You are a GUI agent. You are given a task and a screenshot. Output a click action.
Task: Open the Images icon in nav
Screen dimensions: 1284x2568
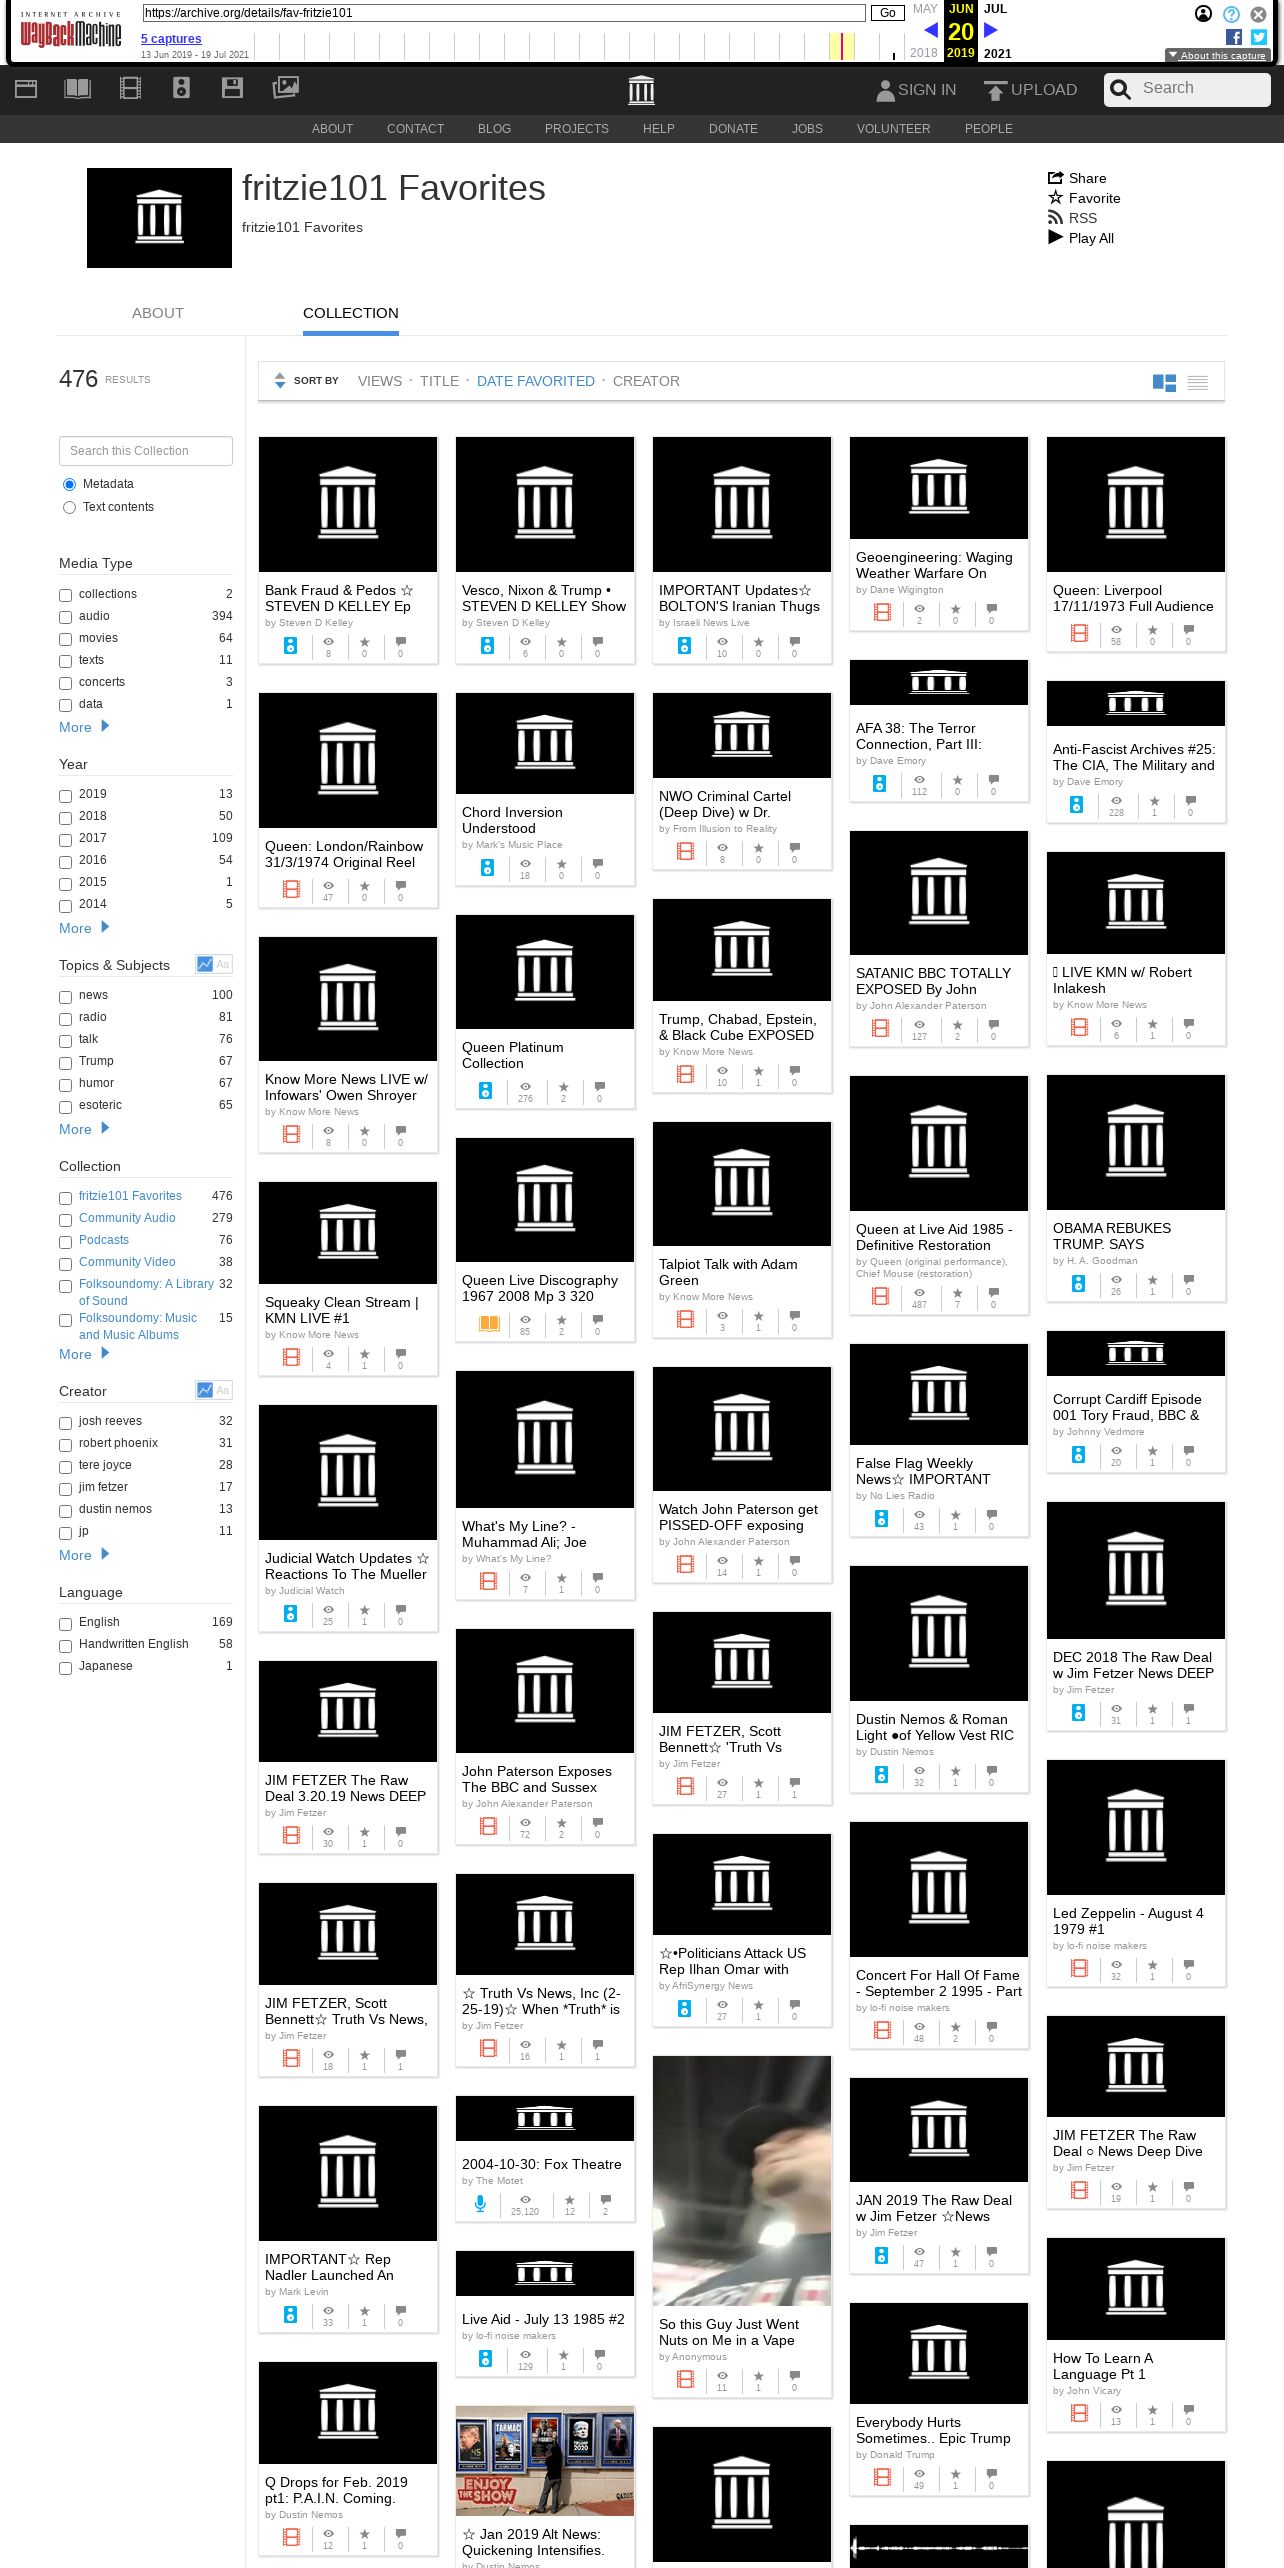285,88
